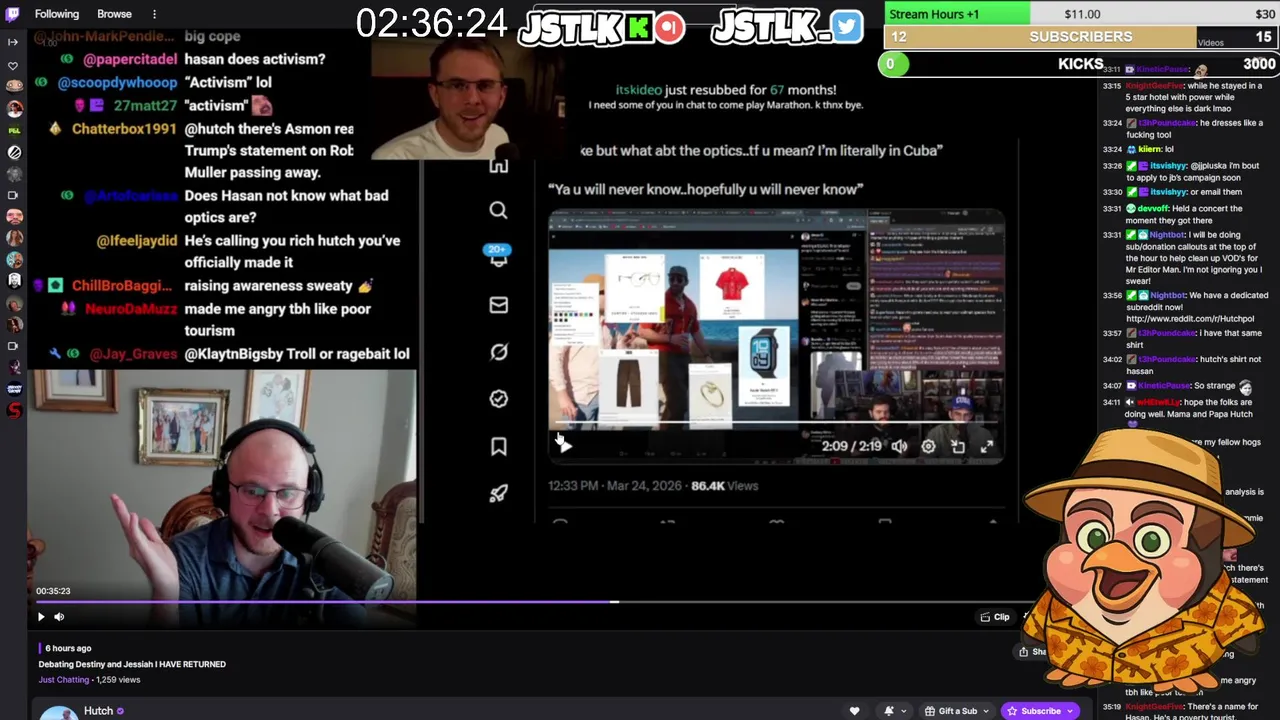Mute the Twitch player volume
Screen dimensions: 1280x720
click(x=59, y=617)
